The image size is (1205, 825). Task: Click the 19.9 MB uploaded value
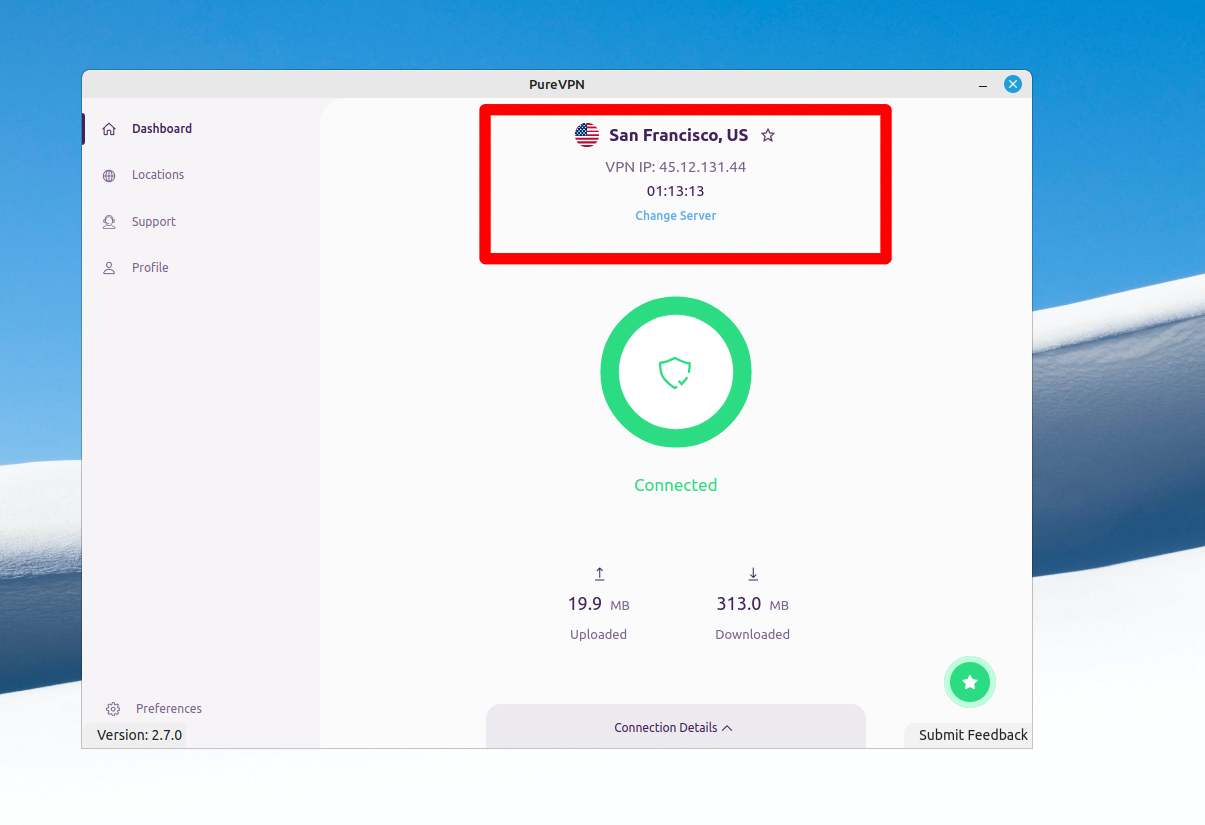(599, 604)
